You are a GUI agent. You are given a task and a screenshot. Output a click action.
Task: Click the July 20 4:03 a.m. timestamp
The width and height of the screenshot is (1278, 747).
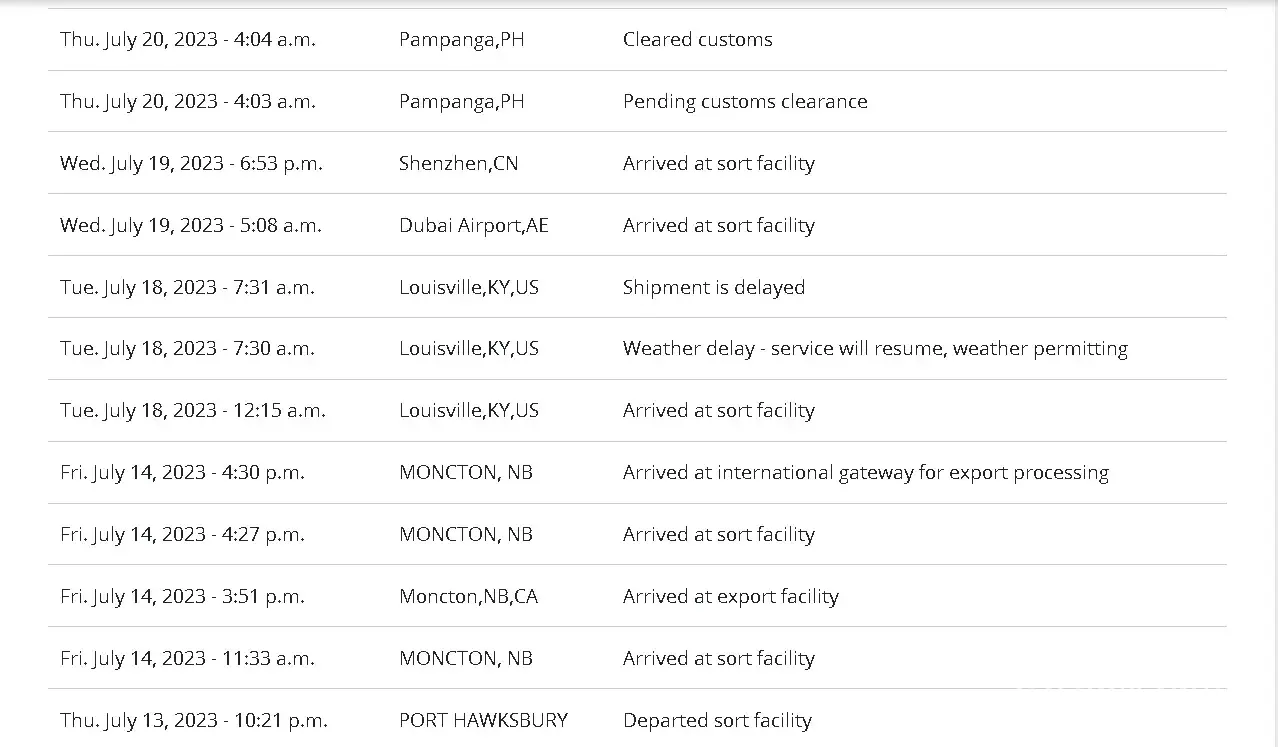click(187, 102)
